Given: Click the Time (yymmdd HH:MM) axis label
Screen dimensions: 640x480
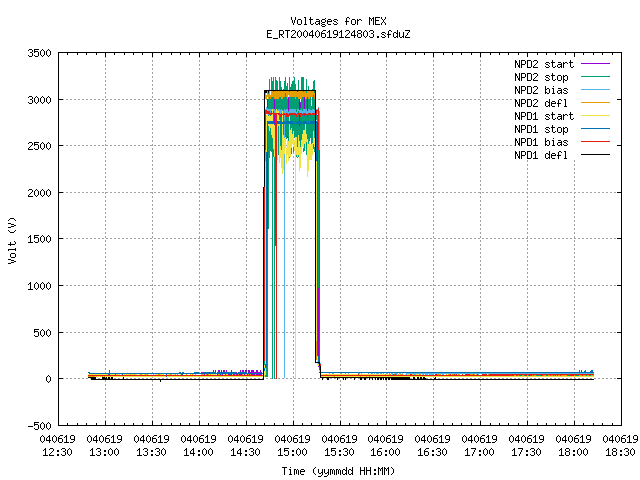Looking at the screenshot, I should tap(338, 471).
